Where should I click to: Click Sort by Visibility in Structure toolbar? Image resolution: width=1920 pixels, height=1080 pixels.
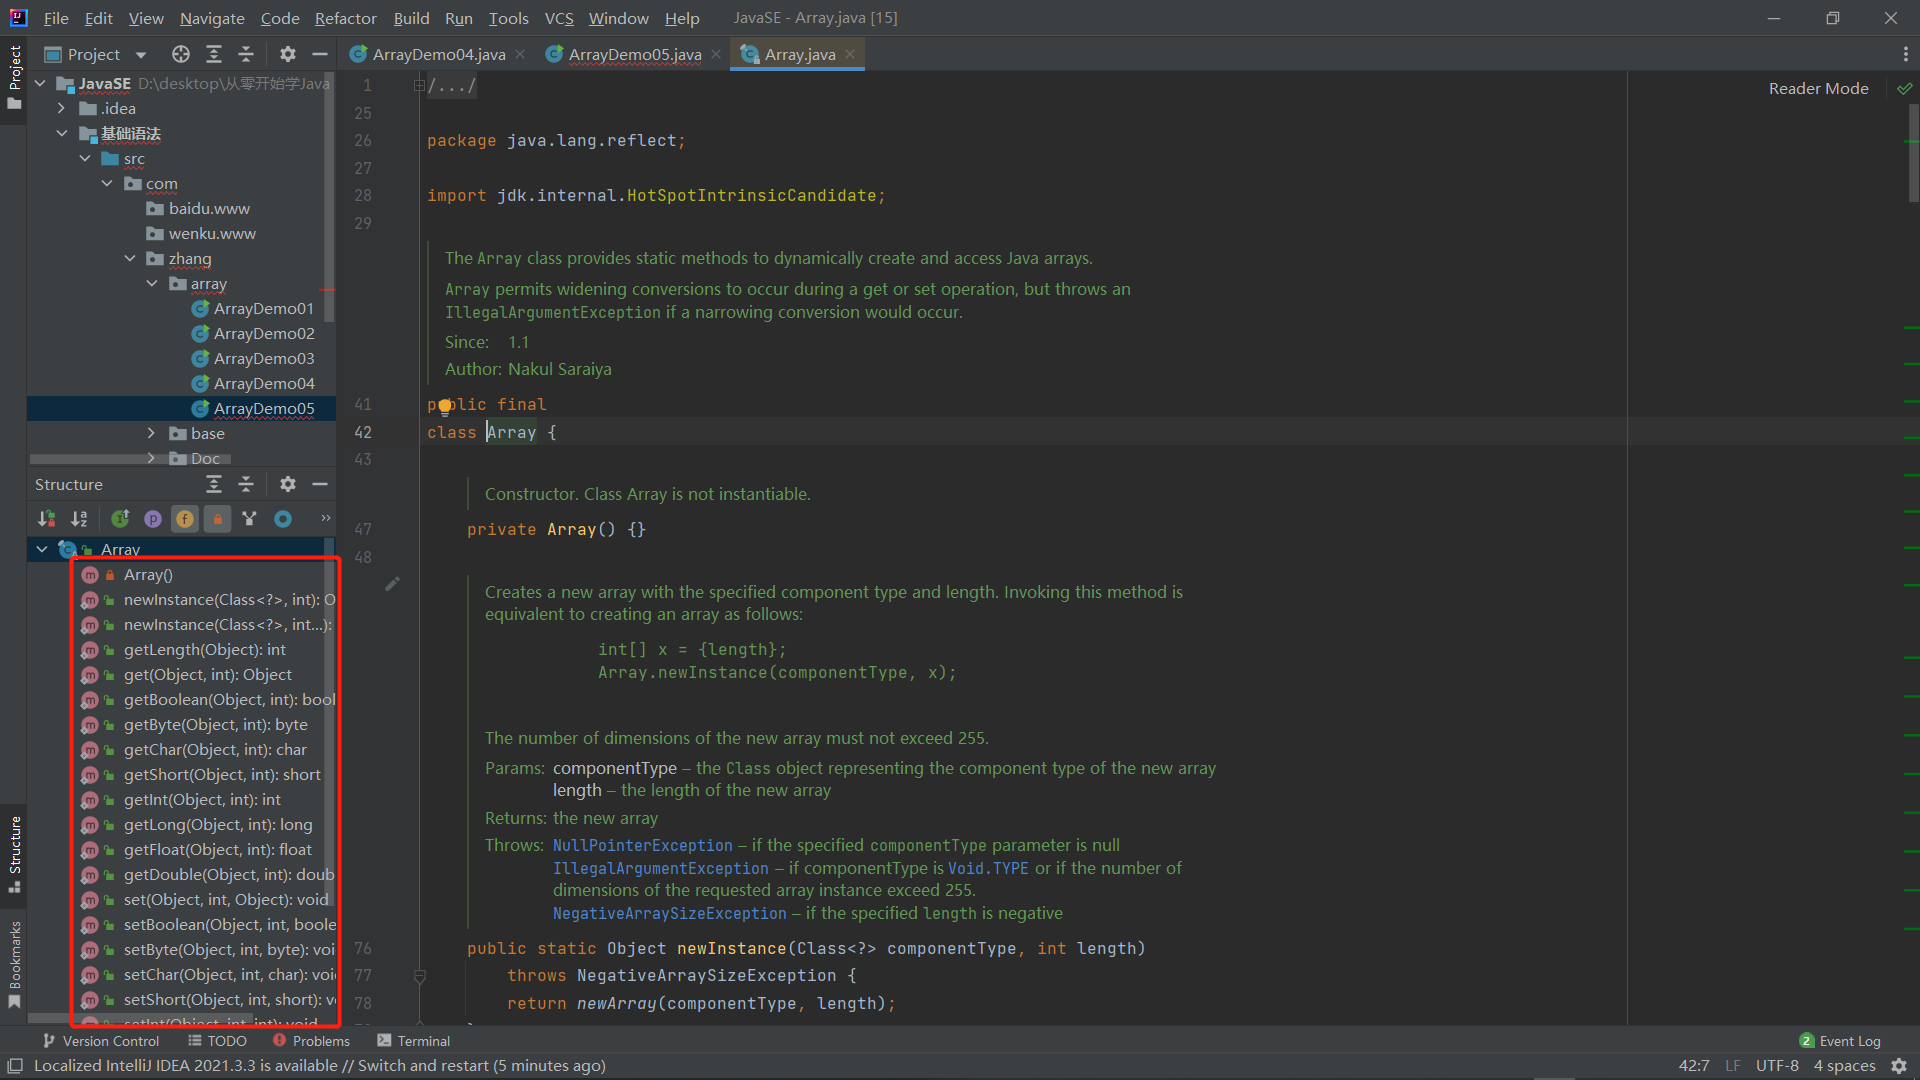coord(47,518)
